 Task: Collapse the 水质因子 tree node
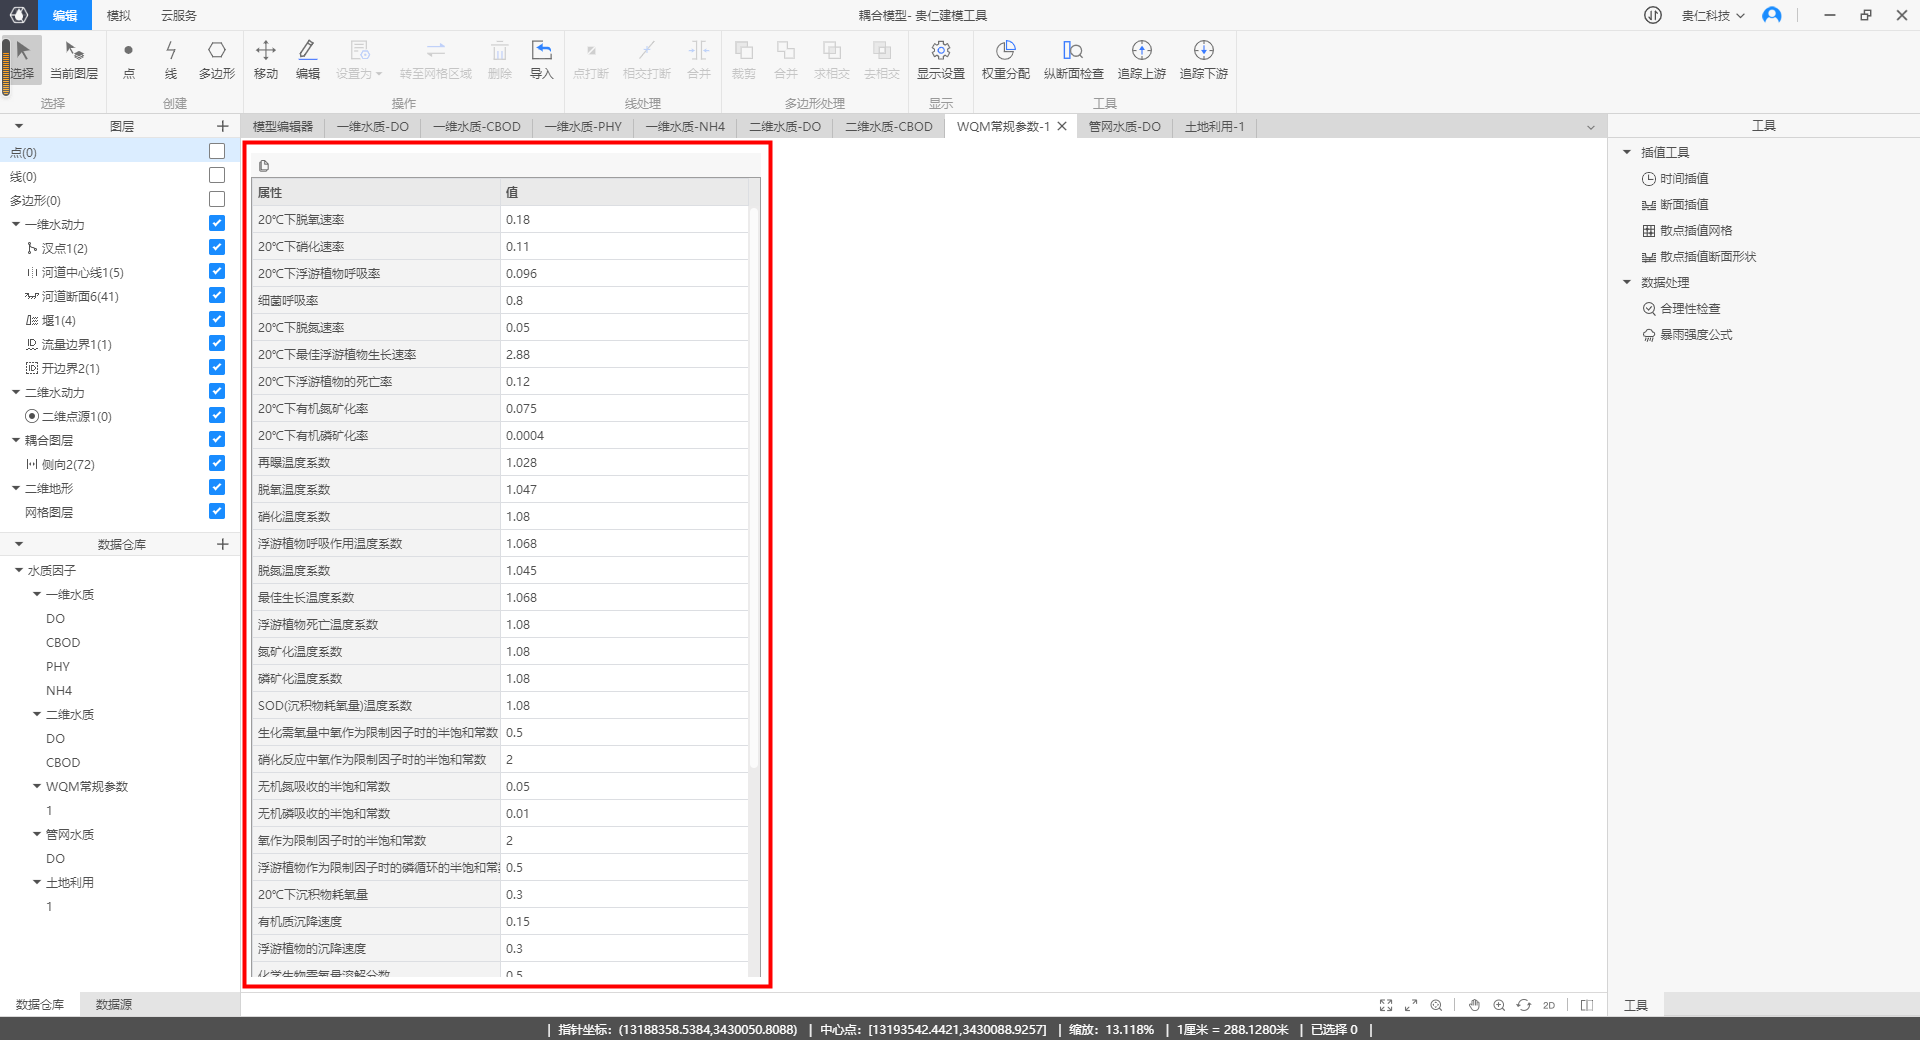[x=19, y=570]
